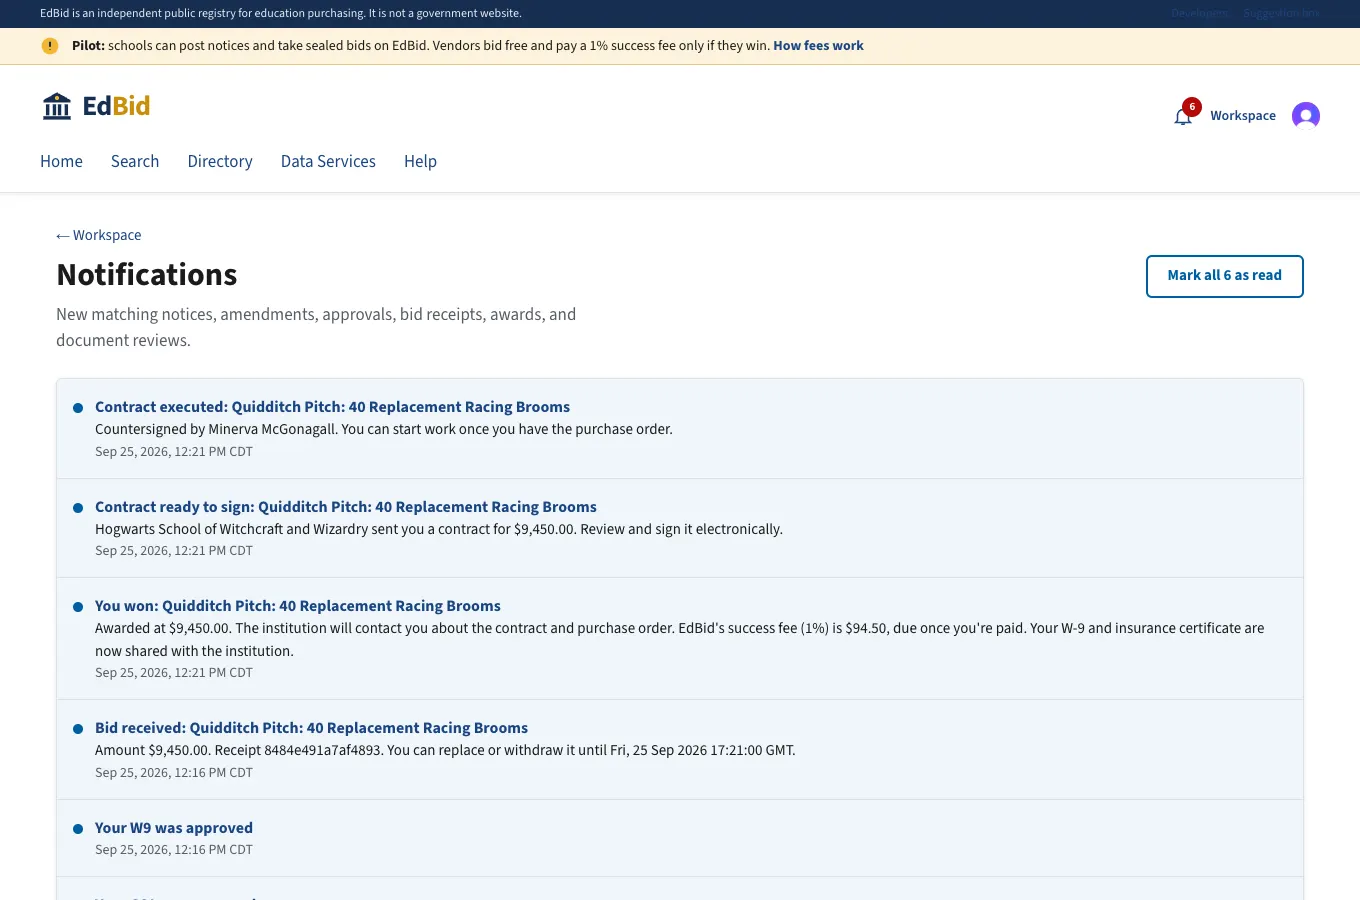
Task: Go back via the ← Workspace link
Action: point(99,235)
